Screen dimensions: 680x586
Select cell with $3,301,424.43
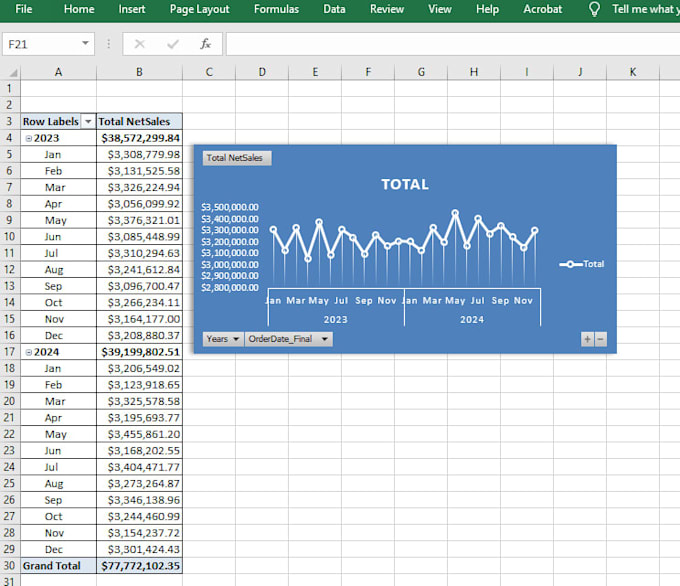139,550
